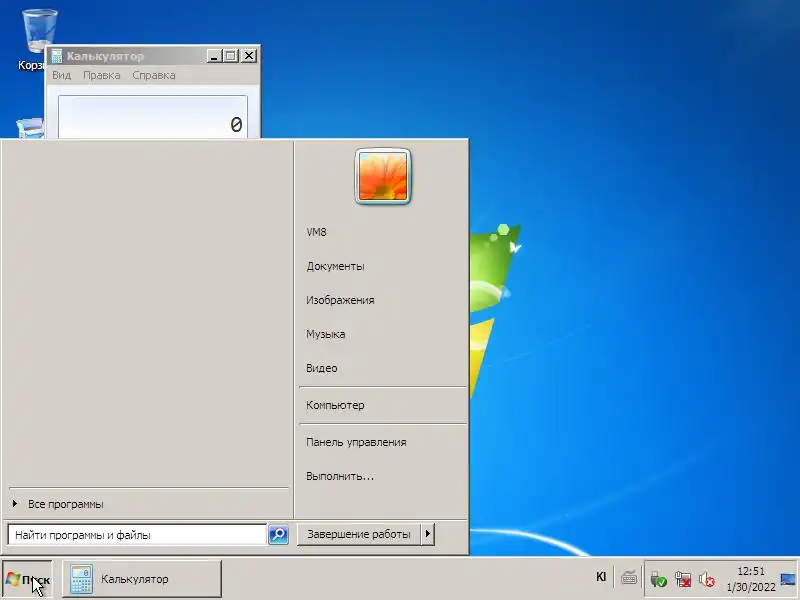
Task: Click the user account flower picture
Action: [383, 177]
